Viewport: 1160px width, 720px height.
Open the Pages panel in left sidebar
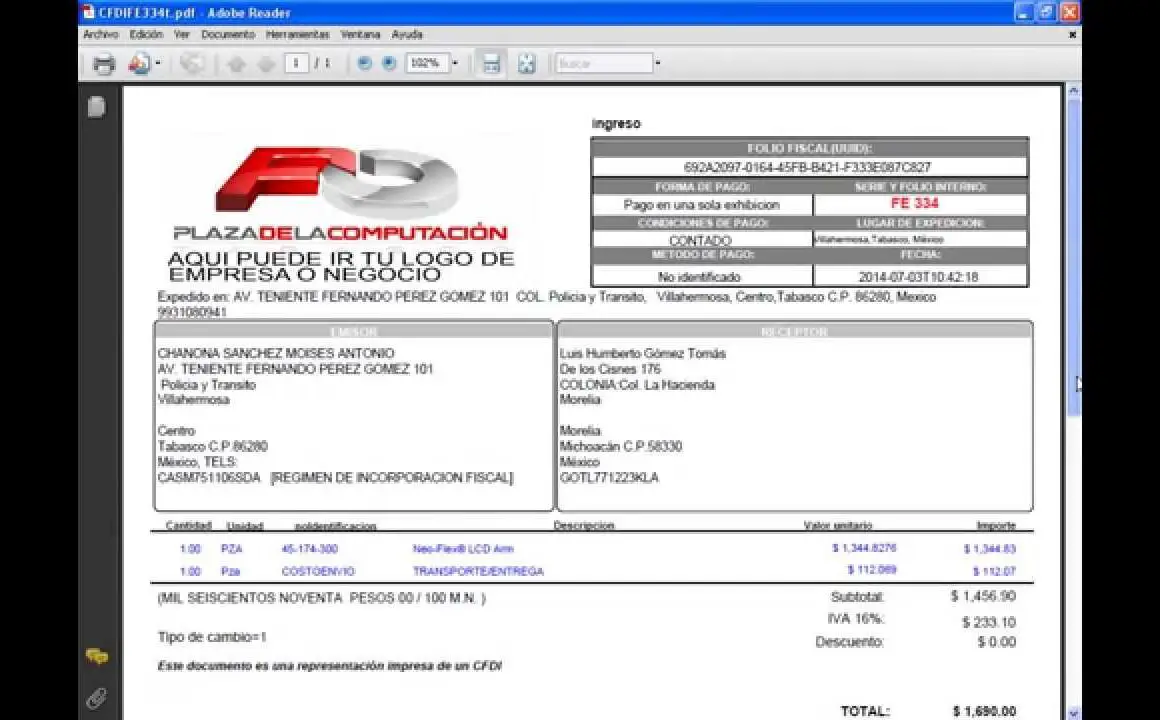pos(96,107)
